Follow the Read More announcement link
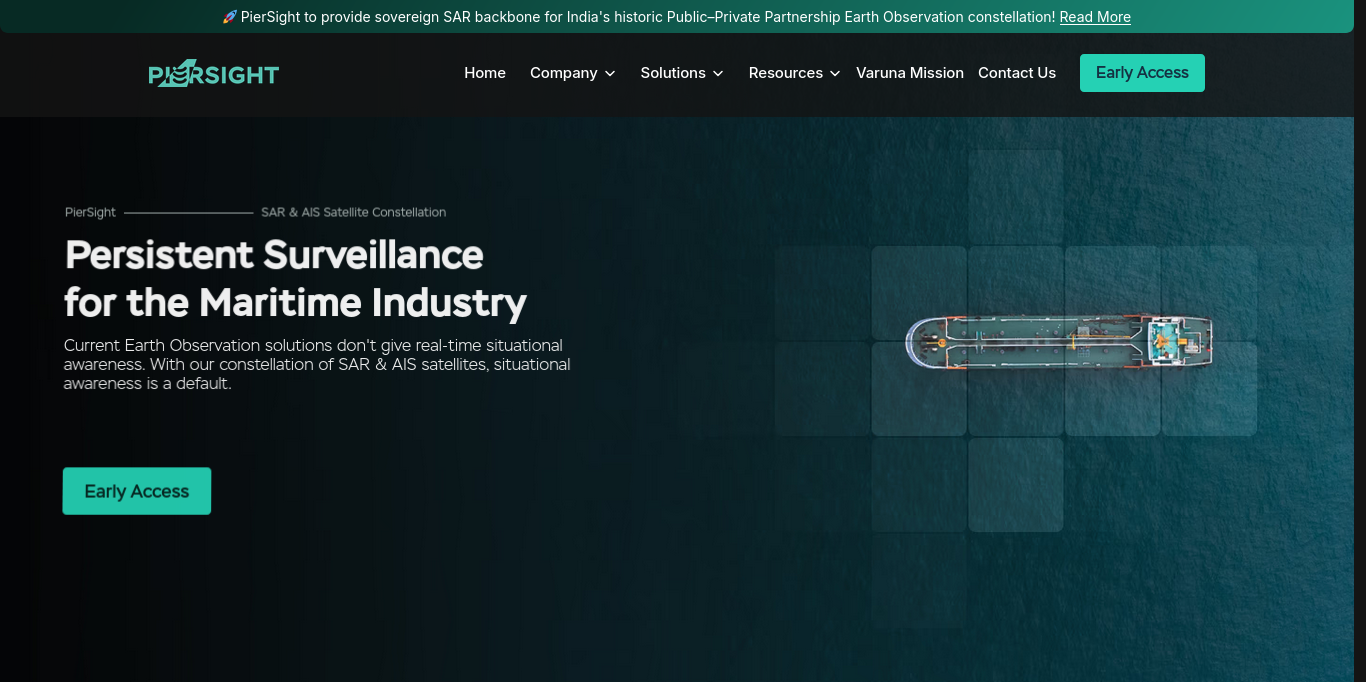 (x=1095, y=17)
